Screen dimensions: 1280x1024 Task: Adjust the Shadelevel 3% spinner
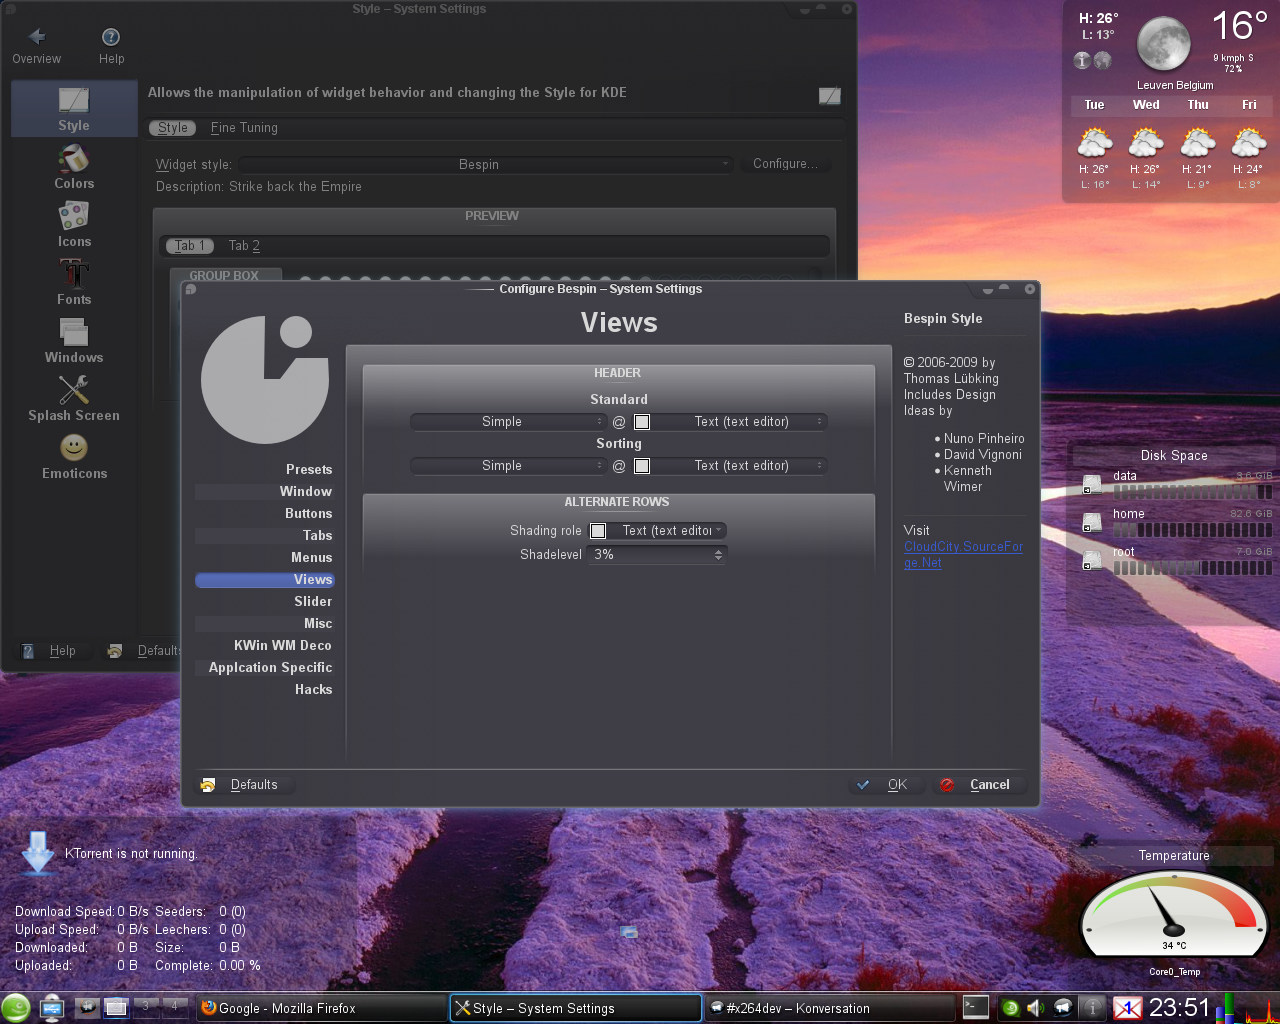(x=657, y=555)
